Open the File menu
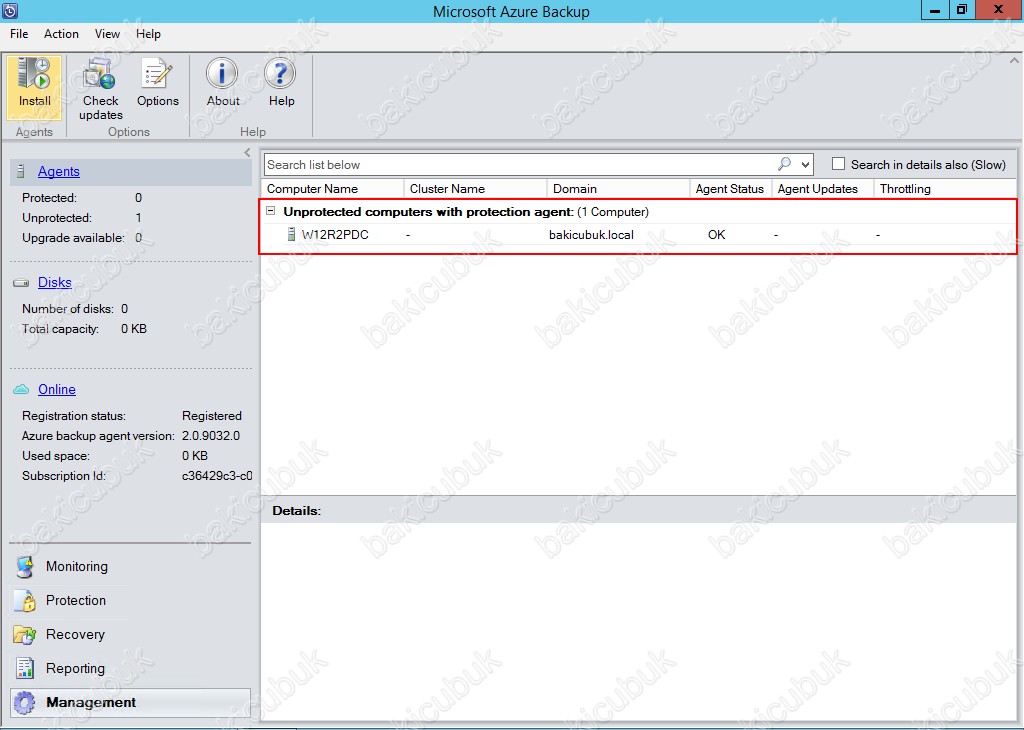Image resolution: width=1024 pixels, height=730 pixels. tap(19, 34)
